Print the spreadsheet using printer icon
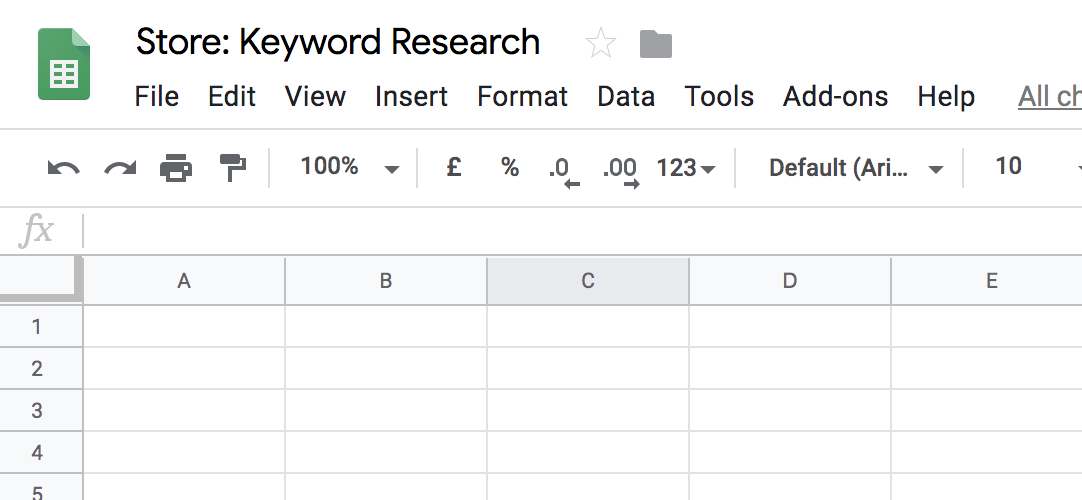The height and width of the screenshot is (500, 1082). click(x=177, y=168)
